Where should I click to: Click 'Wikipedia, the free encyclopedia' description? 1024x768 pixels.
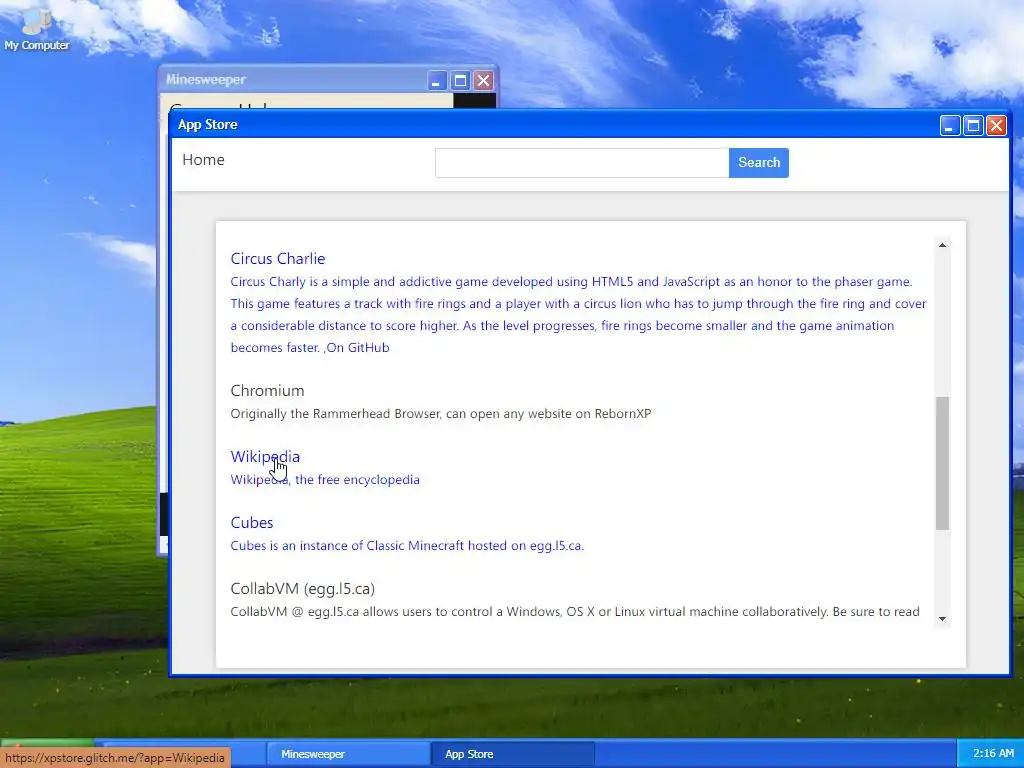point(325,479)
